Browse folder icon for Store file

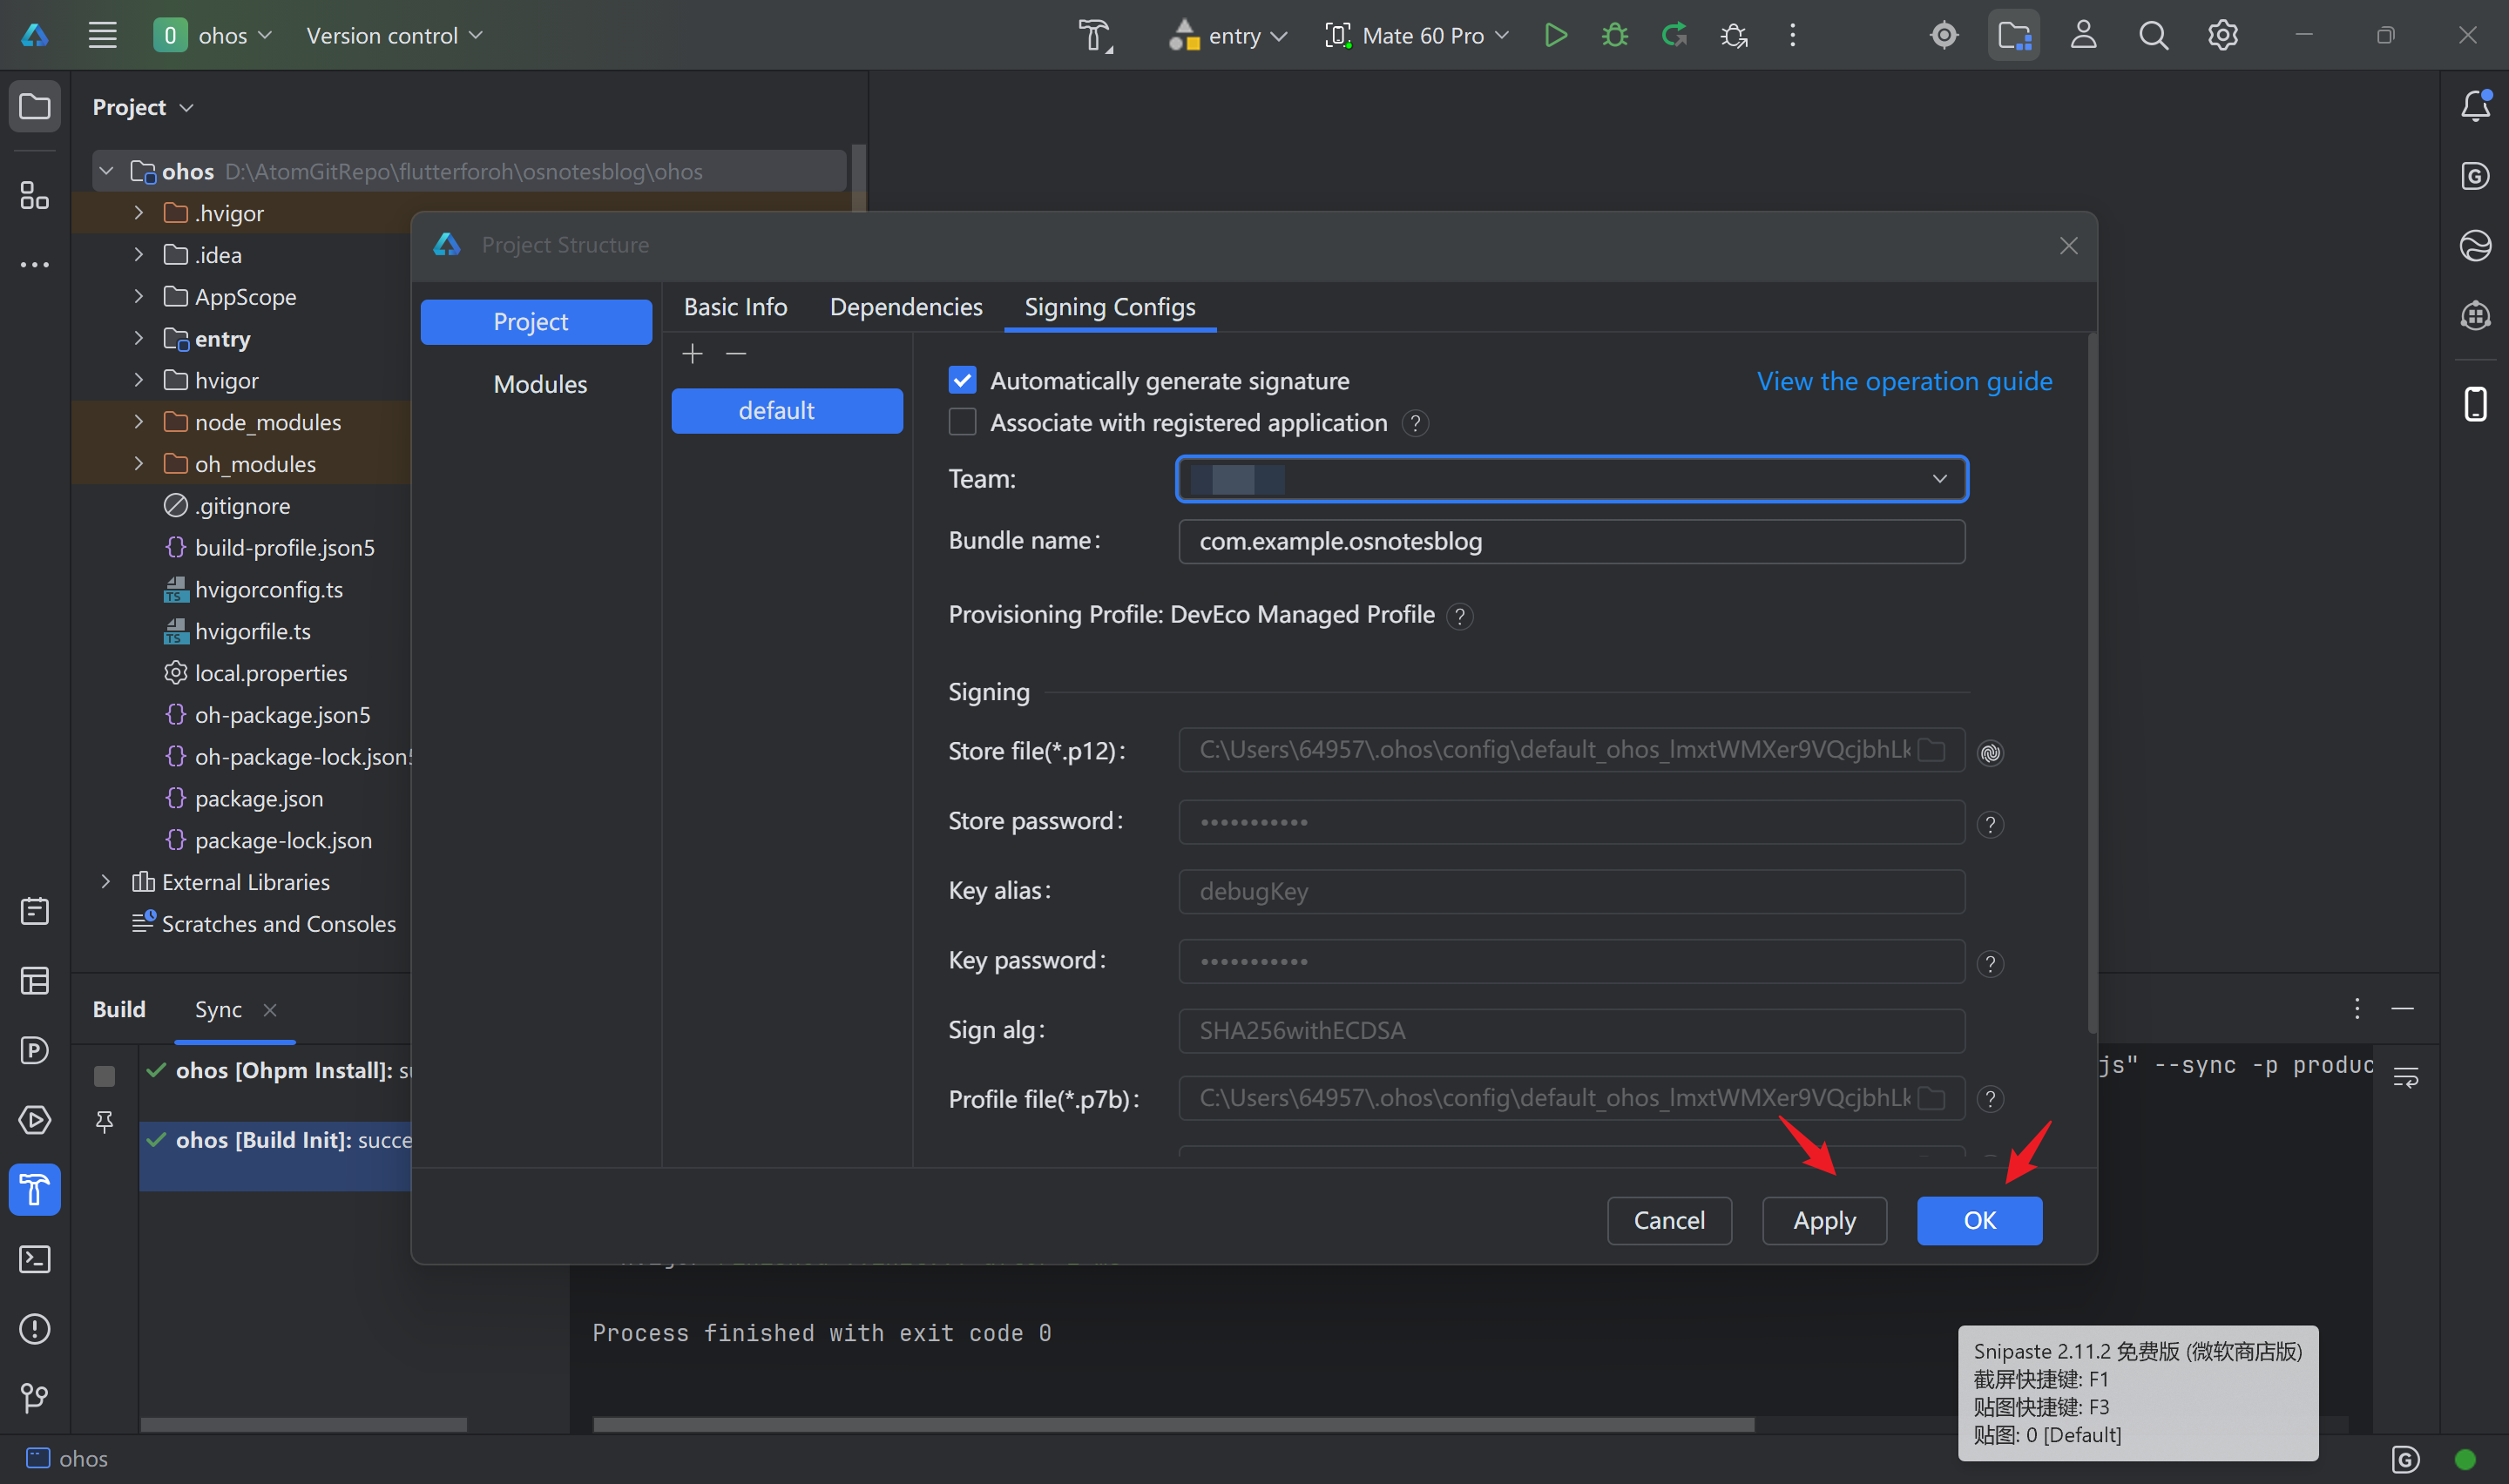click(x=1932, y=750)
